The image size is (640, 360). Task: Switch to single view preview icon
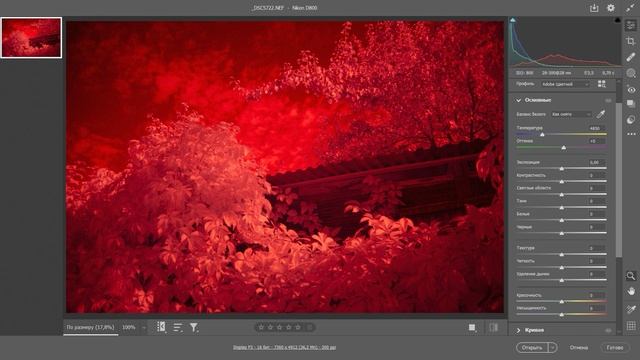472,327
